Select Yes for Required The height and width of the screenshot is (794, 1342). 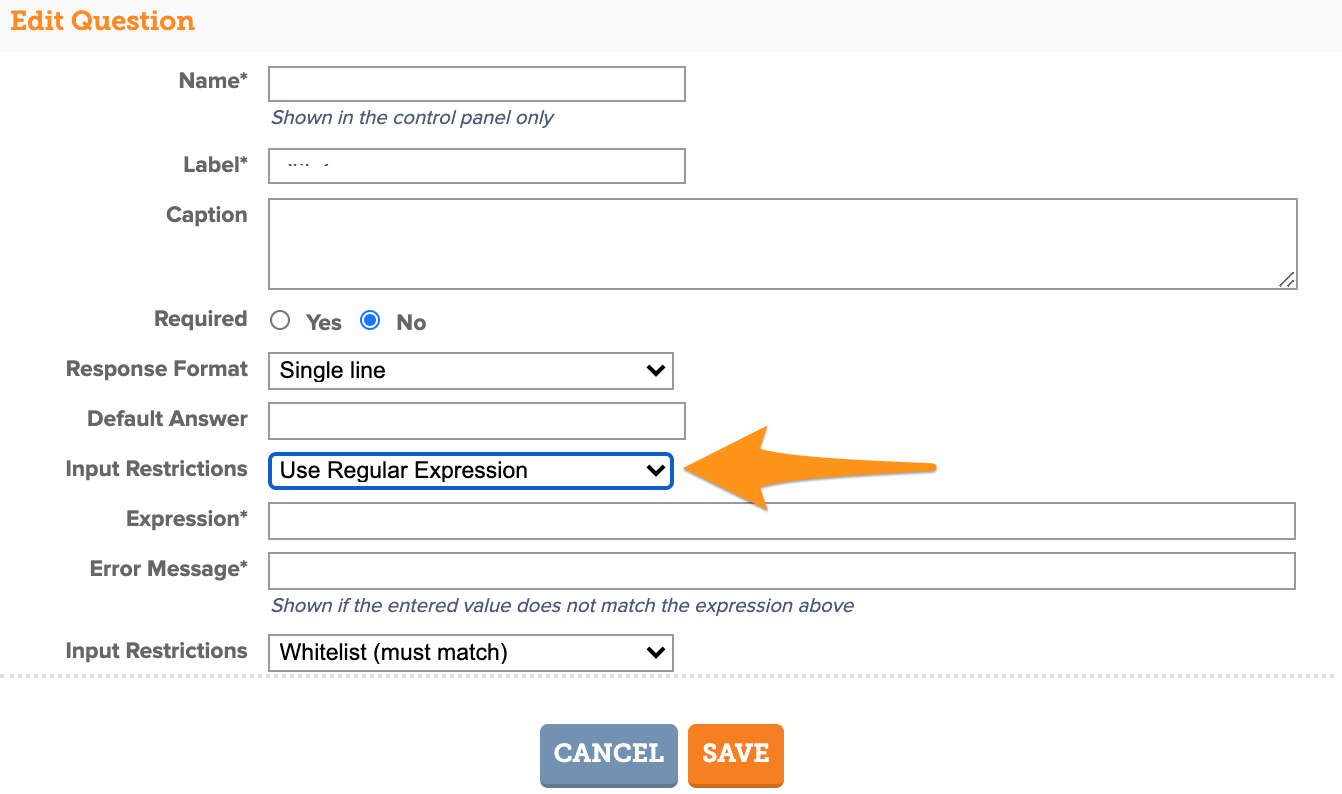(281, 321)
